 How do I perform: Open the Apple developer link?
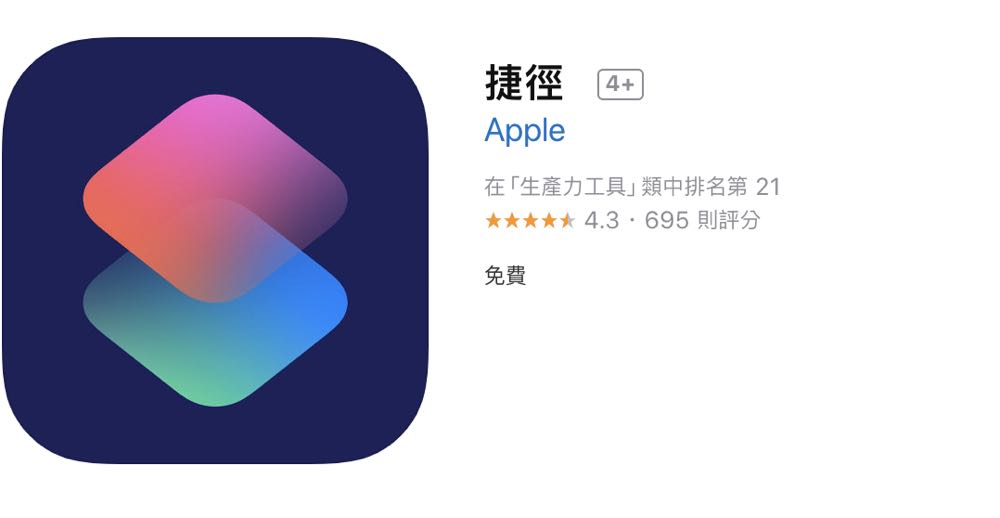[x=524, y=131]
